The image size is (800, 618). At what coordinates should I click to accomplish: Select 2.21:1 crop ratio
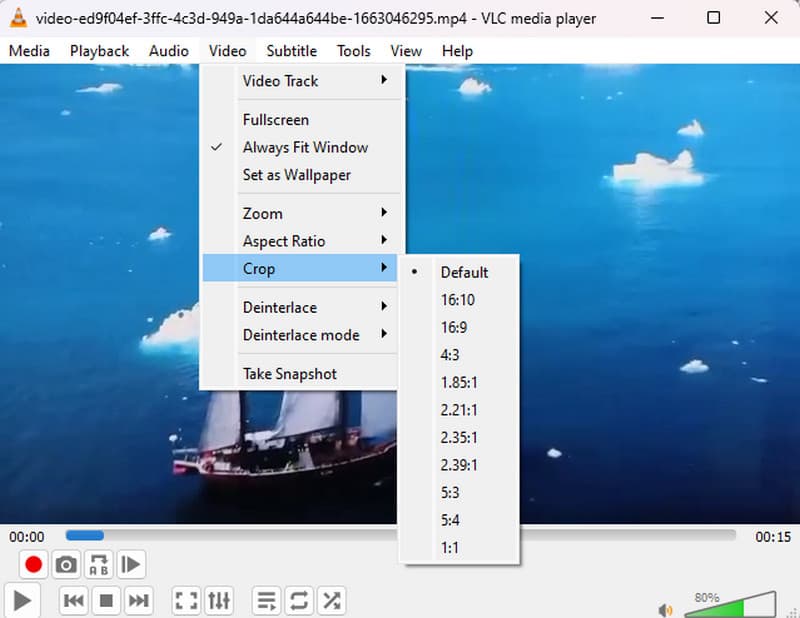coord(459,410)
